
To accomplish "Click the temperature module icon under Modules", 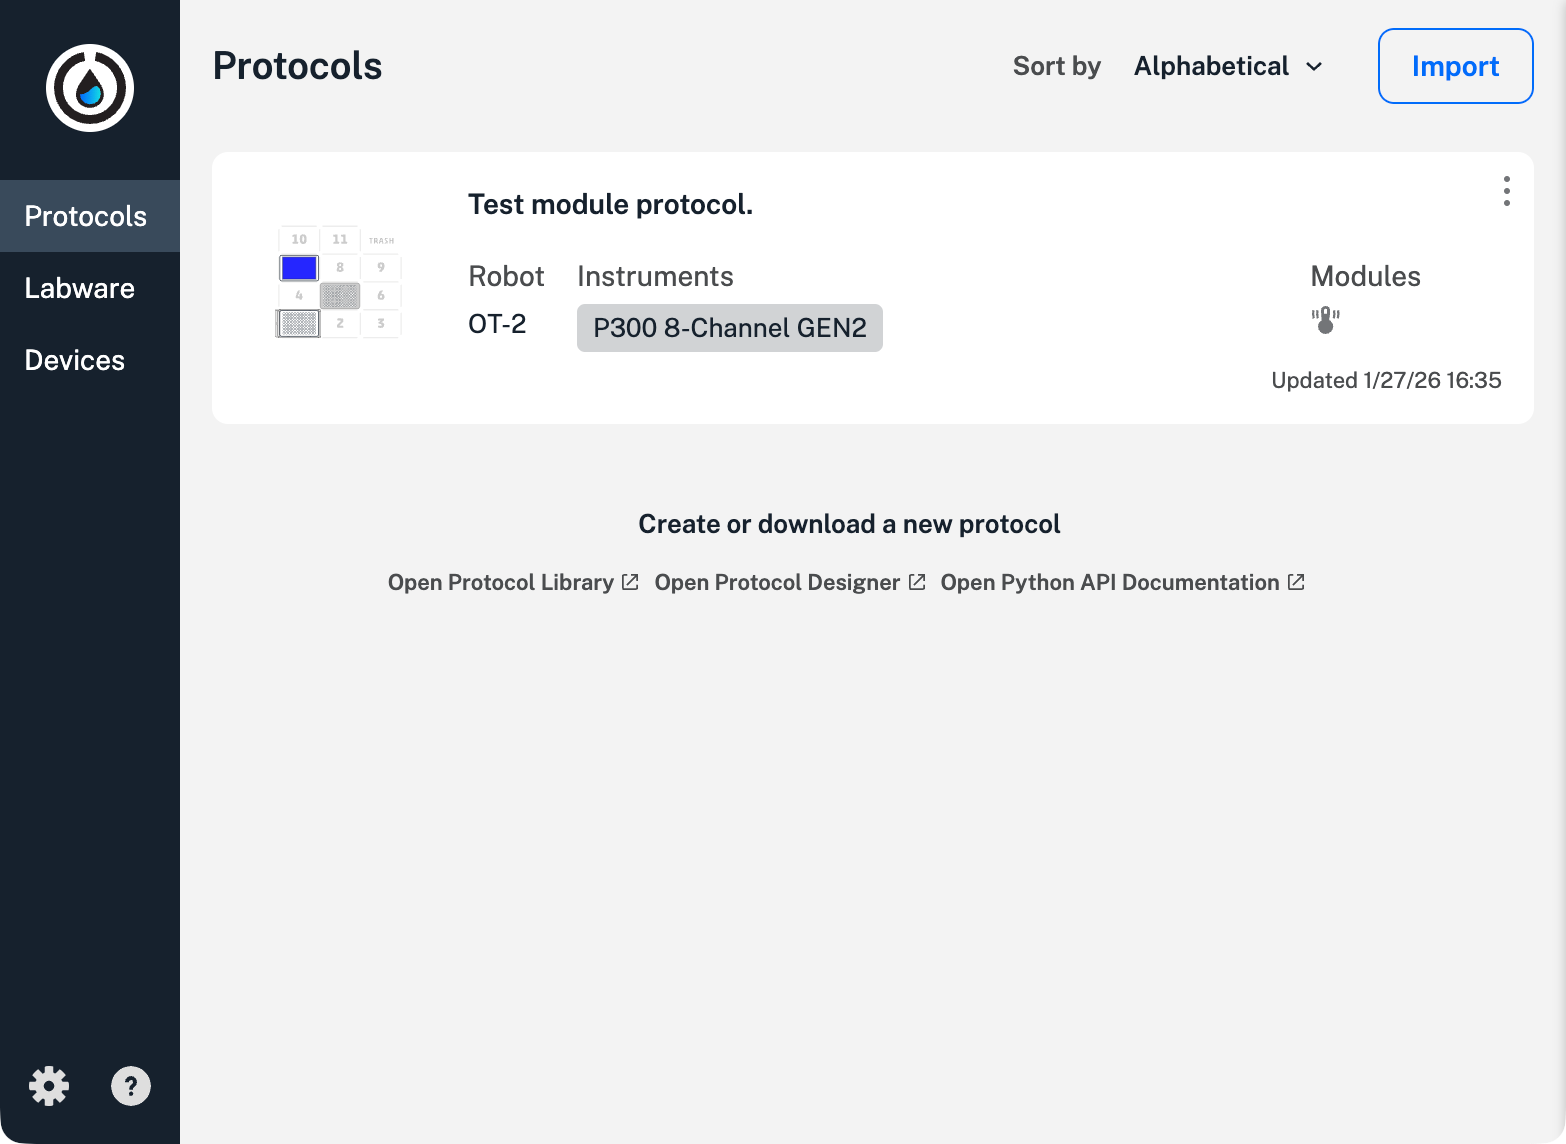I will (1325, 320).
